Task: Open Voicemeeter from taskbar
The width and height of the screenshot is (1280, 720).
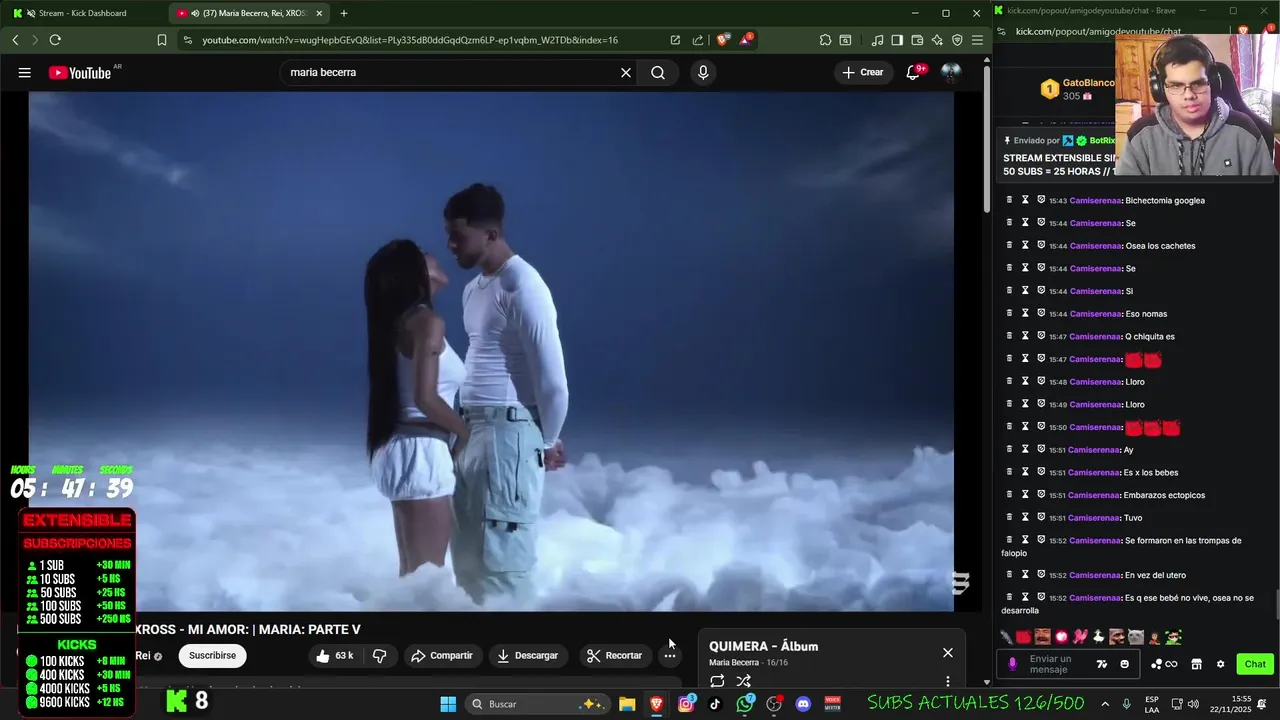Action: (x=832, y=704)
